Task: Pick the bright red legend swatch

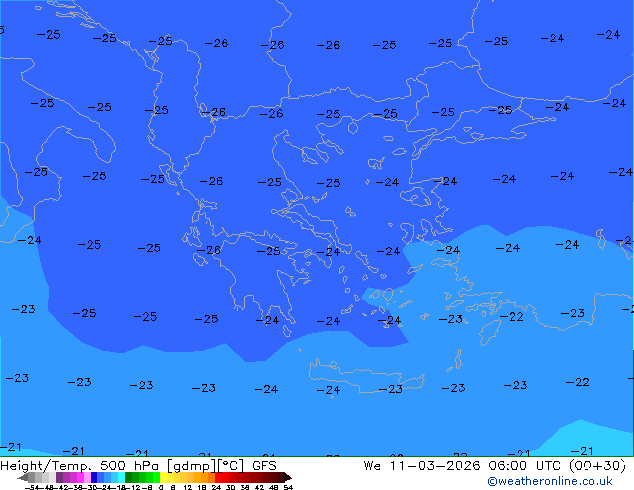Action: pyautogui.click(x=218, y=477)
